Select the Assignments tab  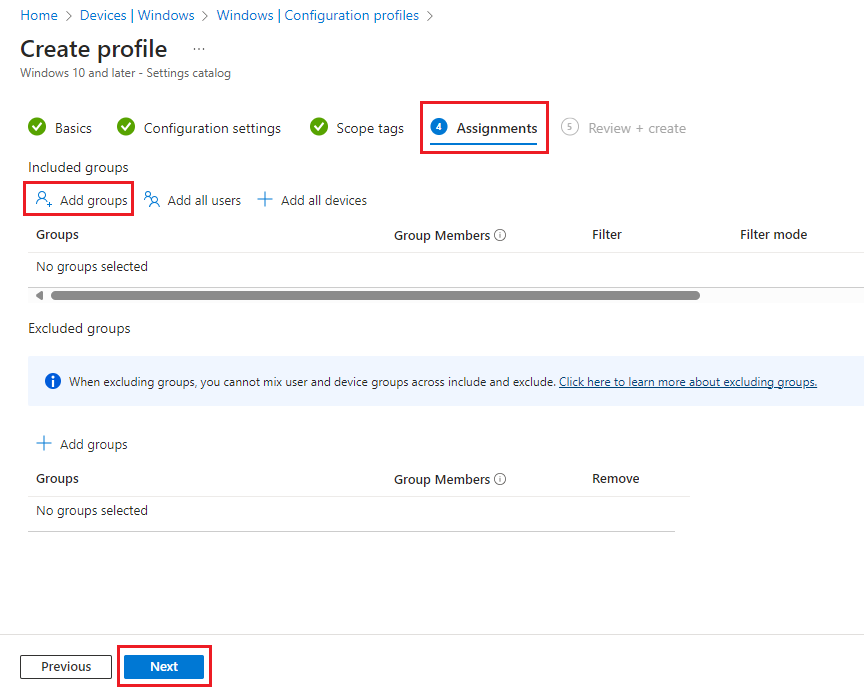pos(496,127)
